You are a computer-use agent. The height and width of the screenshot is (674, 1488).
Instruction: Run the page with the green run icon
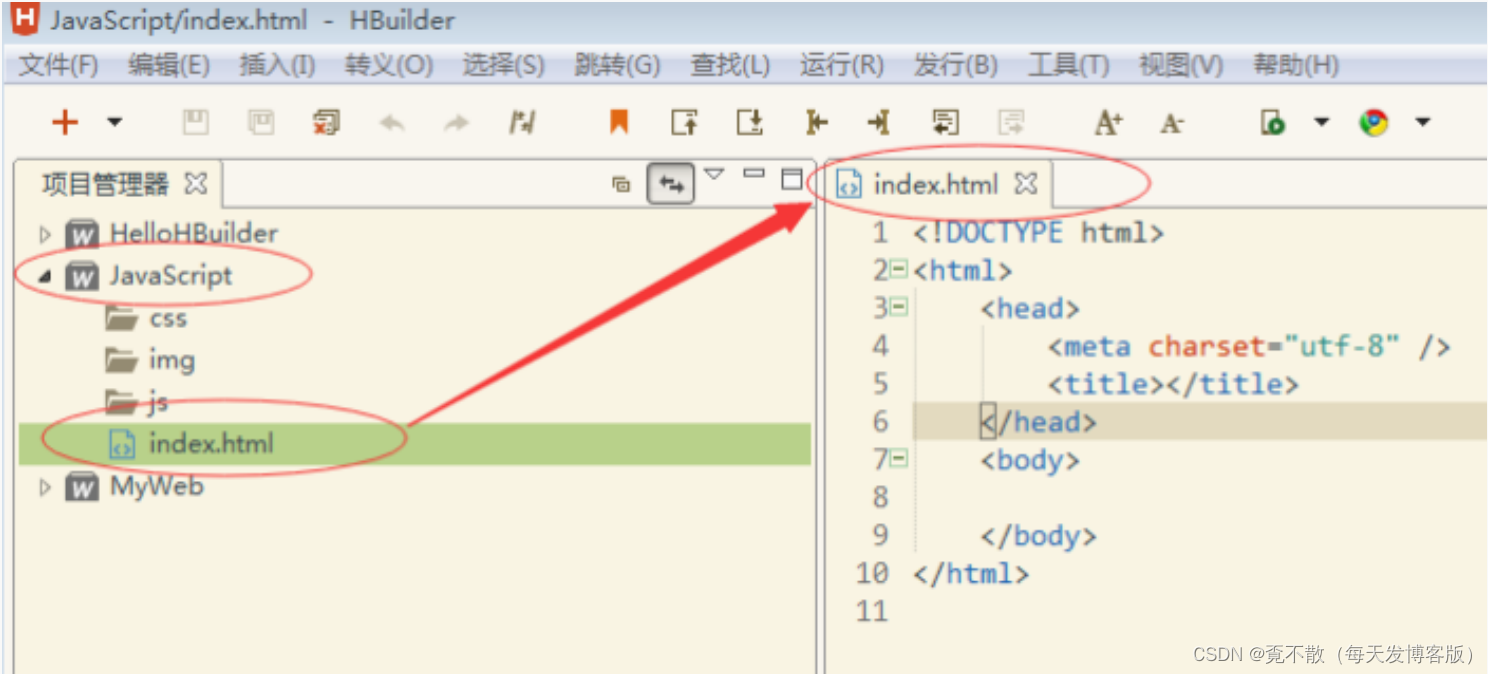pyautogui.click(x=1272, y=122)
